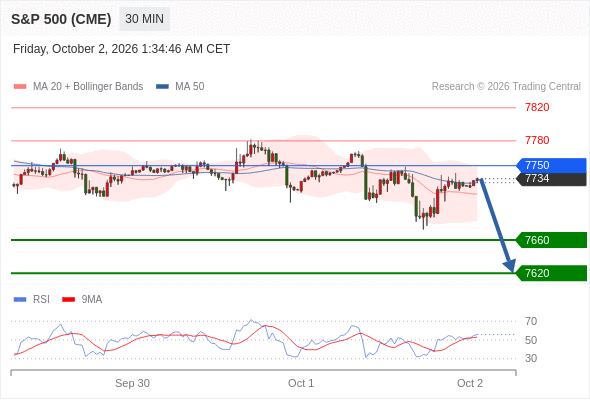Click the blue 7750 pivot price tag
Screen dimensions: 590x400
(551, 166)
